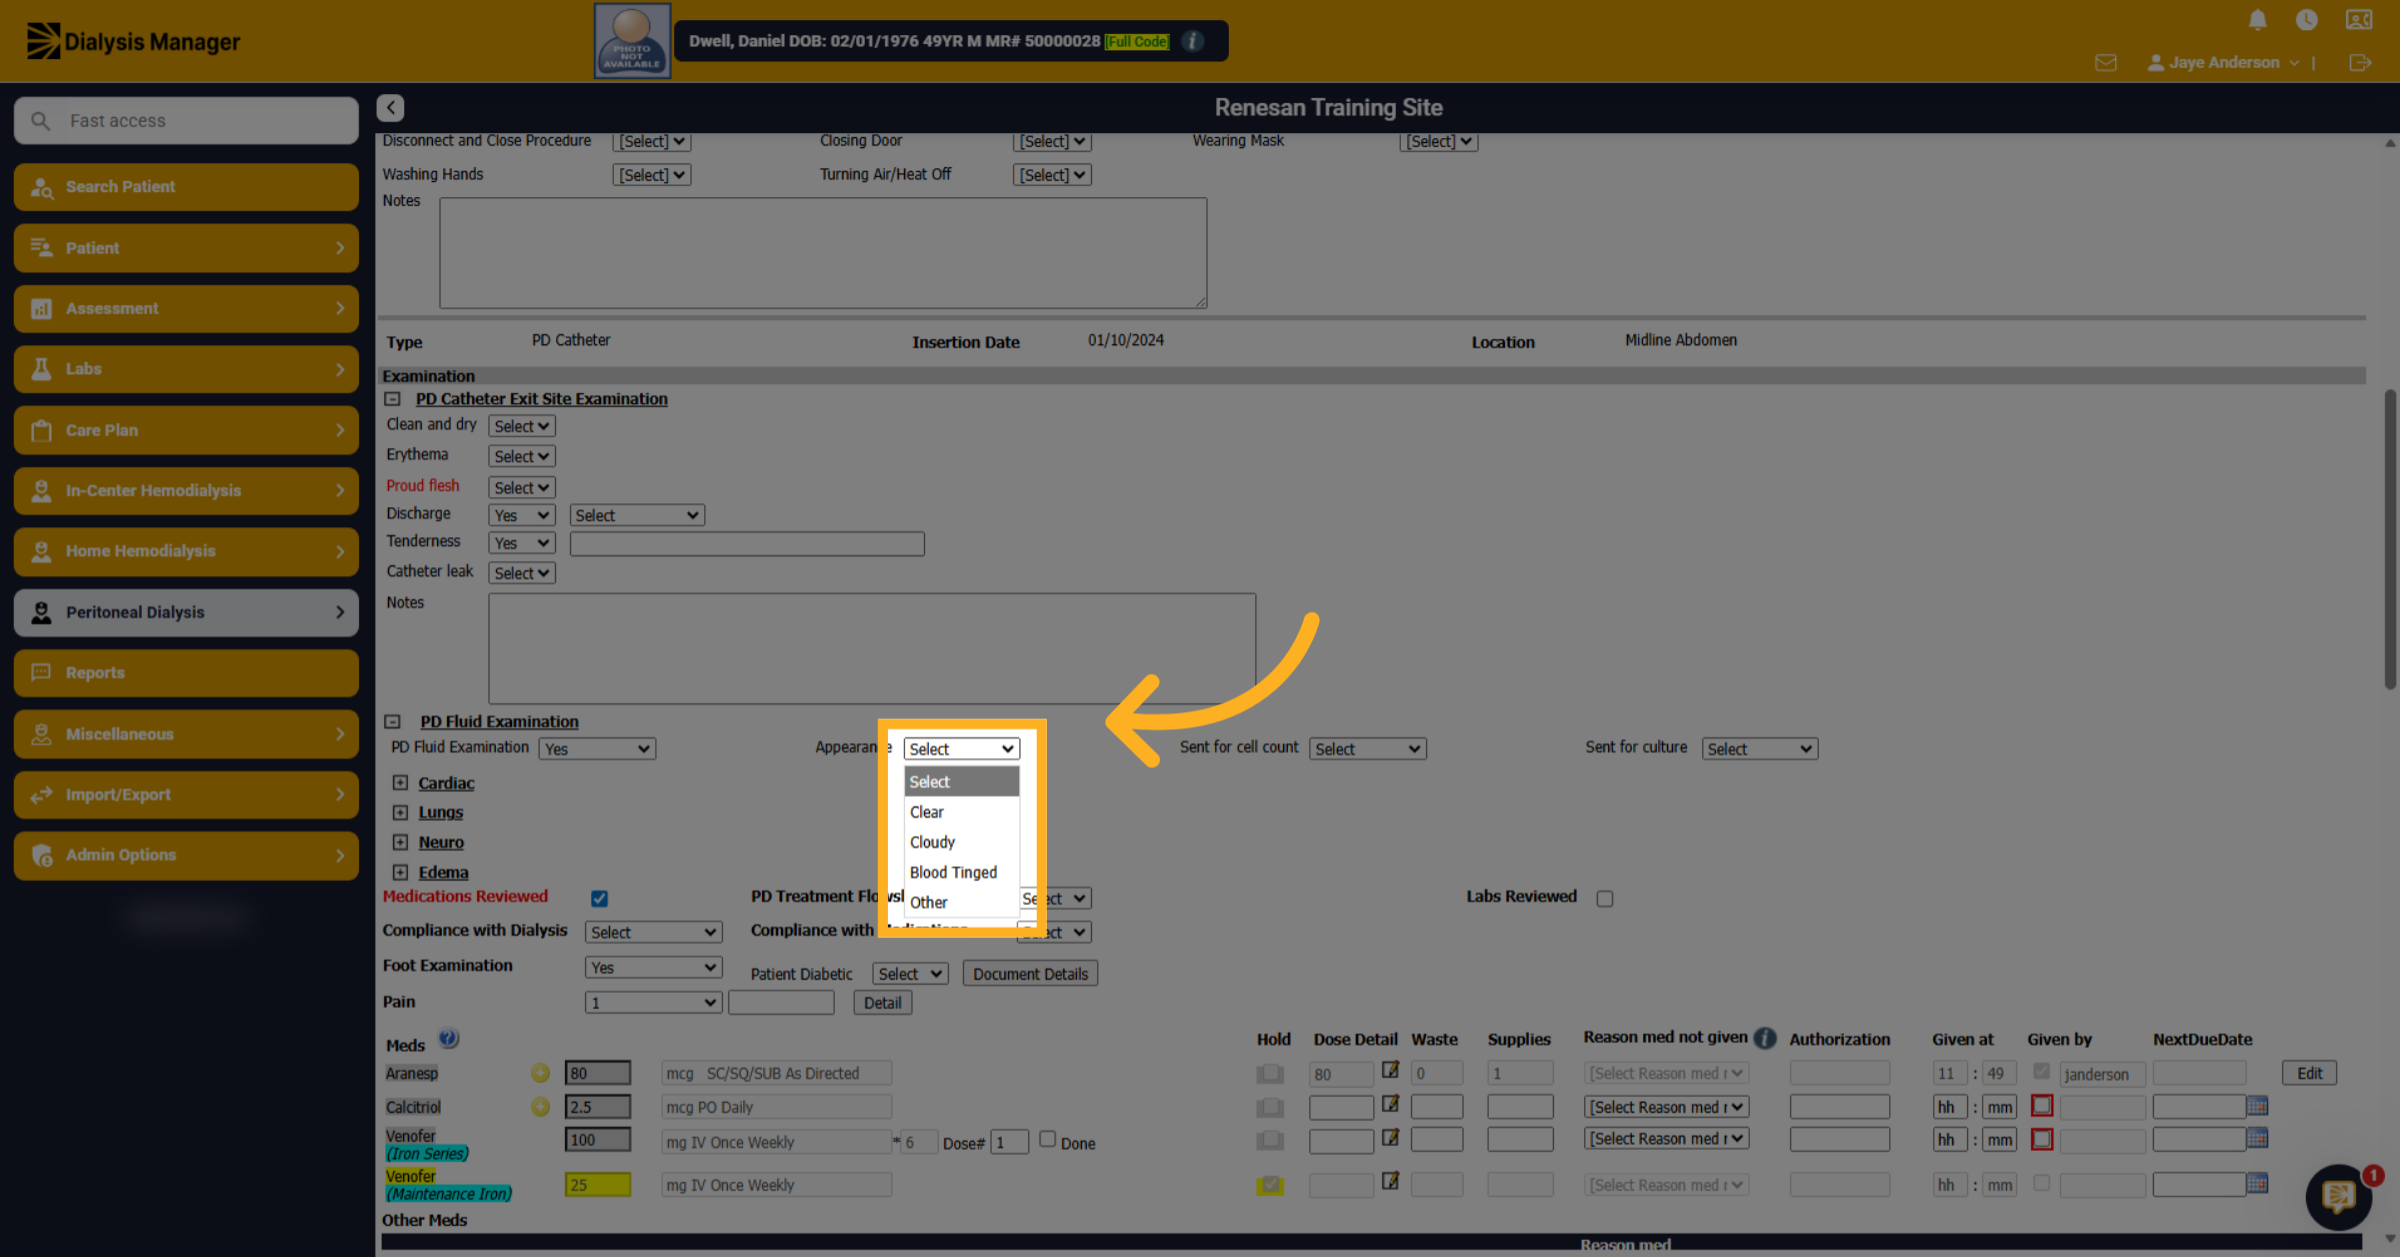Click the patient photo thumbnail

(x=632, y=41)
